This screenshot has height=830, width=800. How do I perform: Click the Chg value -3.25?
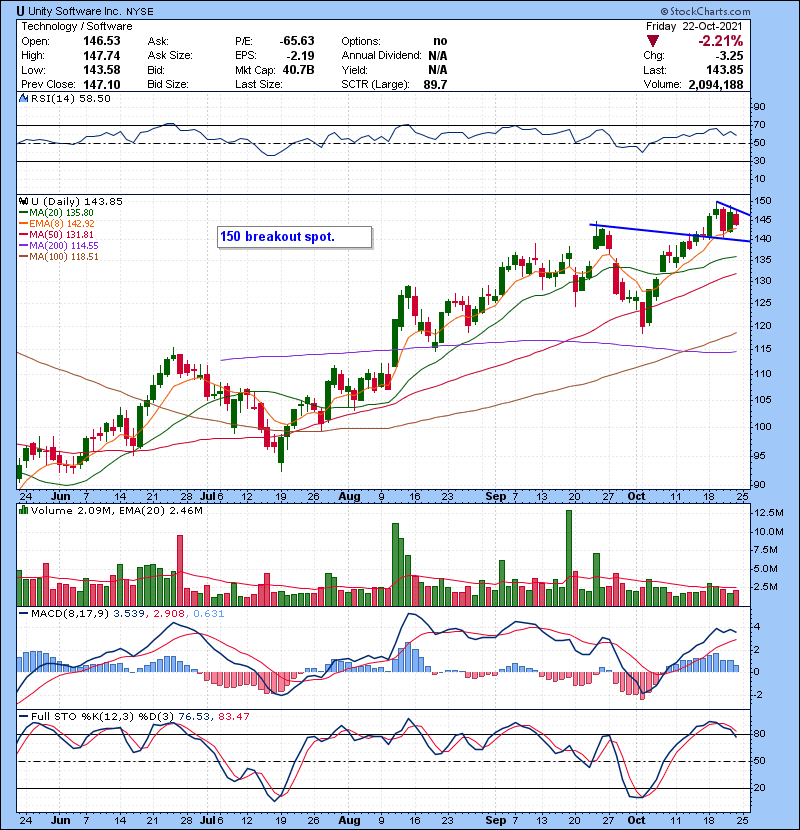730,56
